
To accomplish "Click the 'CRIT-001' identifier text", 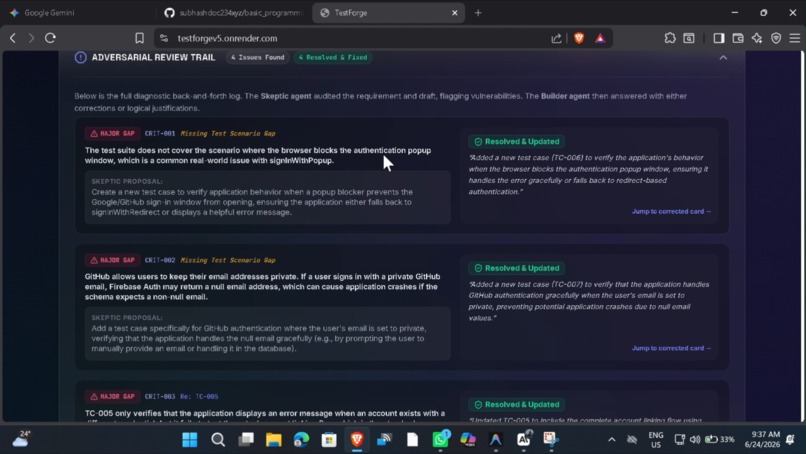I will coord(160,134).
